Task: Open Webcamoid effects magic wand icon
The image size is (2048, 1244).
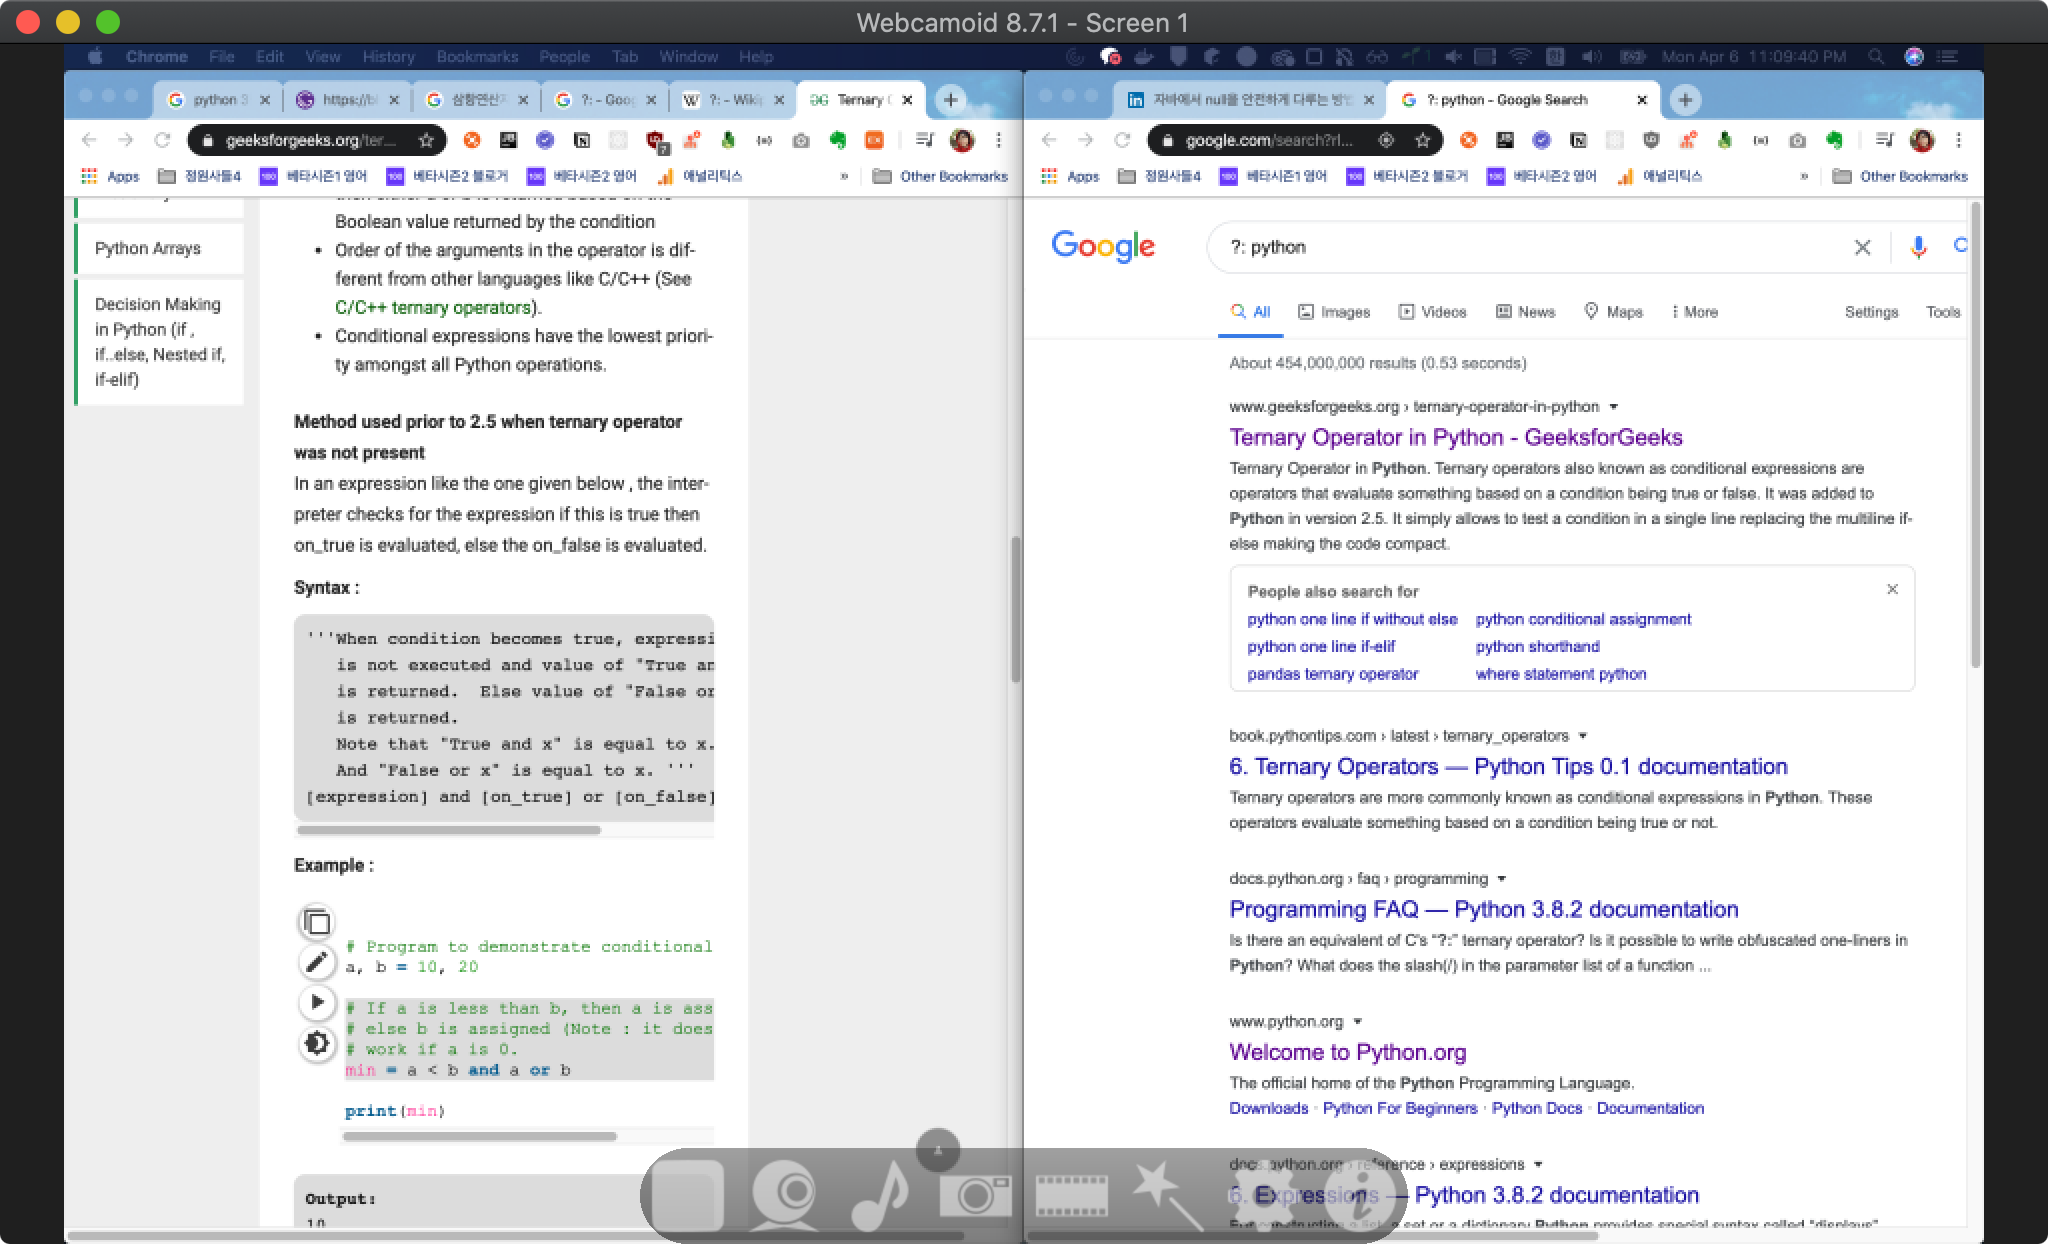Action: point(1167,1194)
